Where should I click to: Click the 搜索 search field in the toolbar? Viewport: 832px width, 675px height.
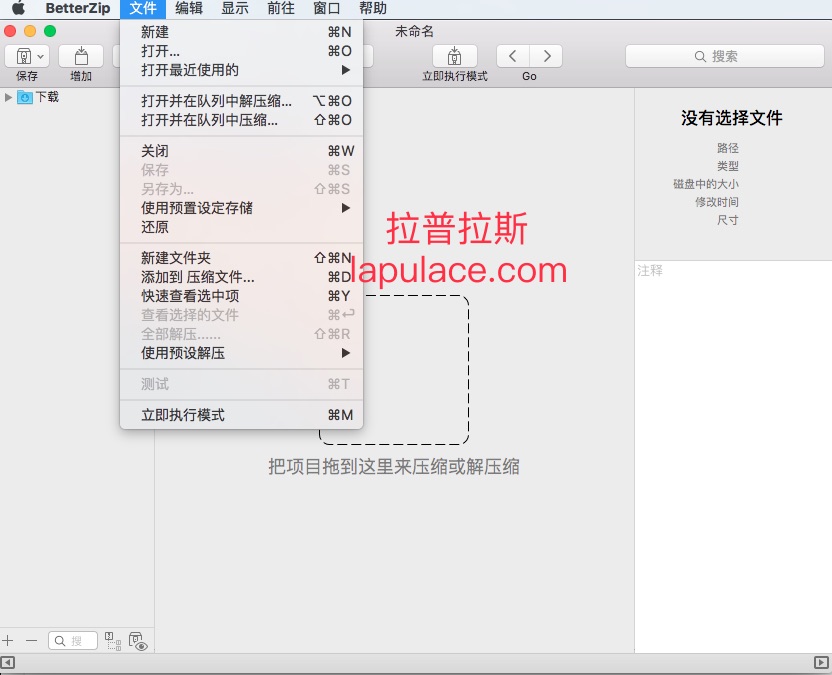coord(725,56)
